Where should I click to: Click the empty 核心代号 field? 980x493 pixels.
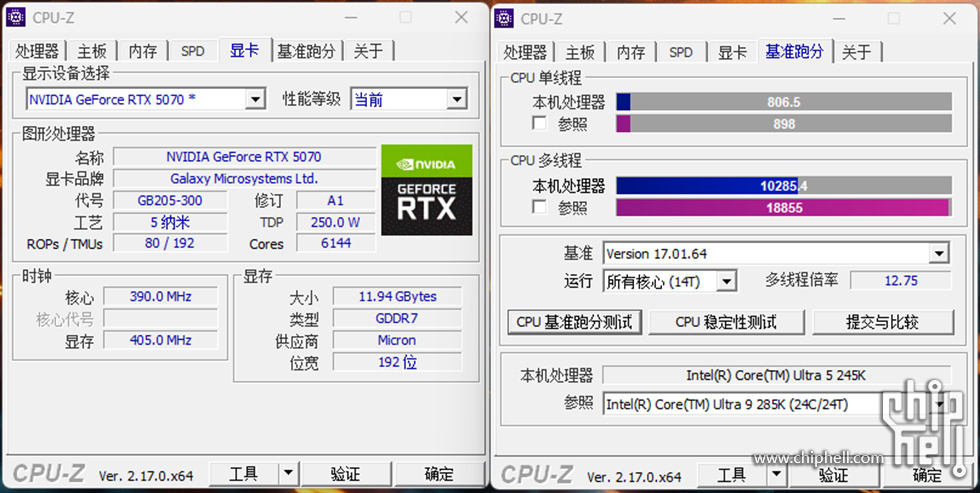tap(161, 319)
